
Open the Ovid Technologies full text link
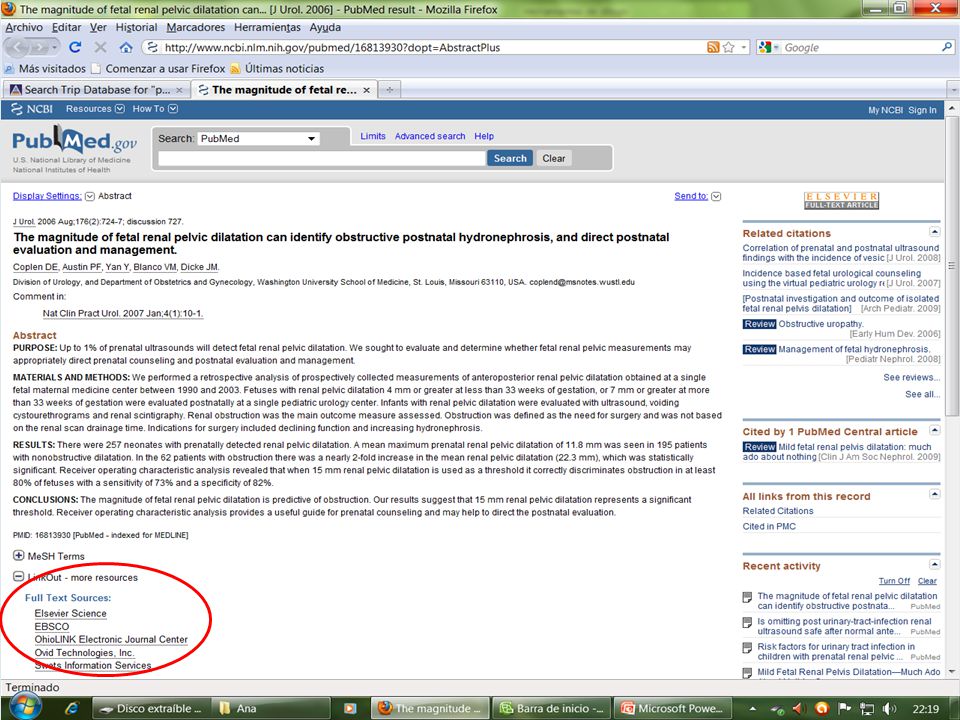pyautogui.click(x=84, y=653)
